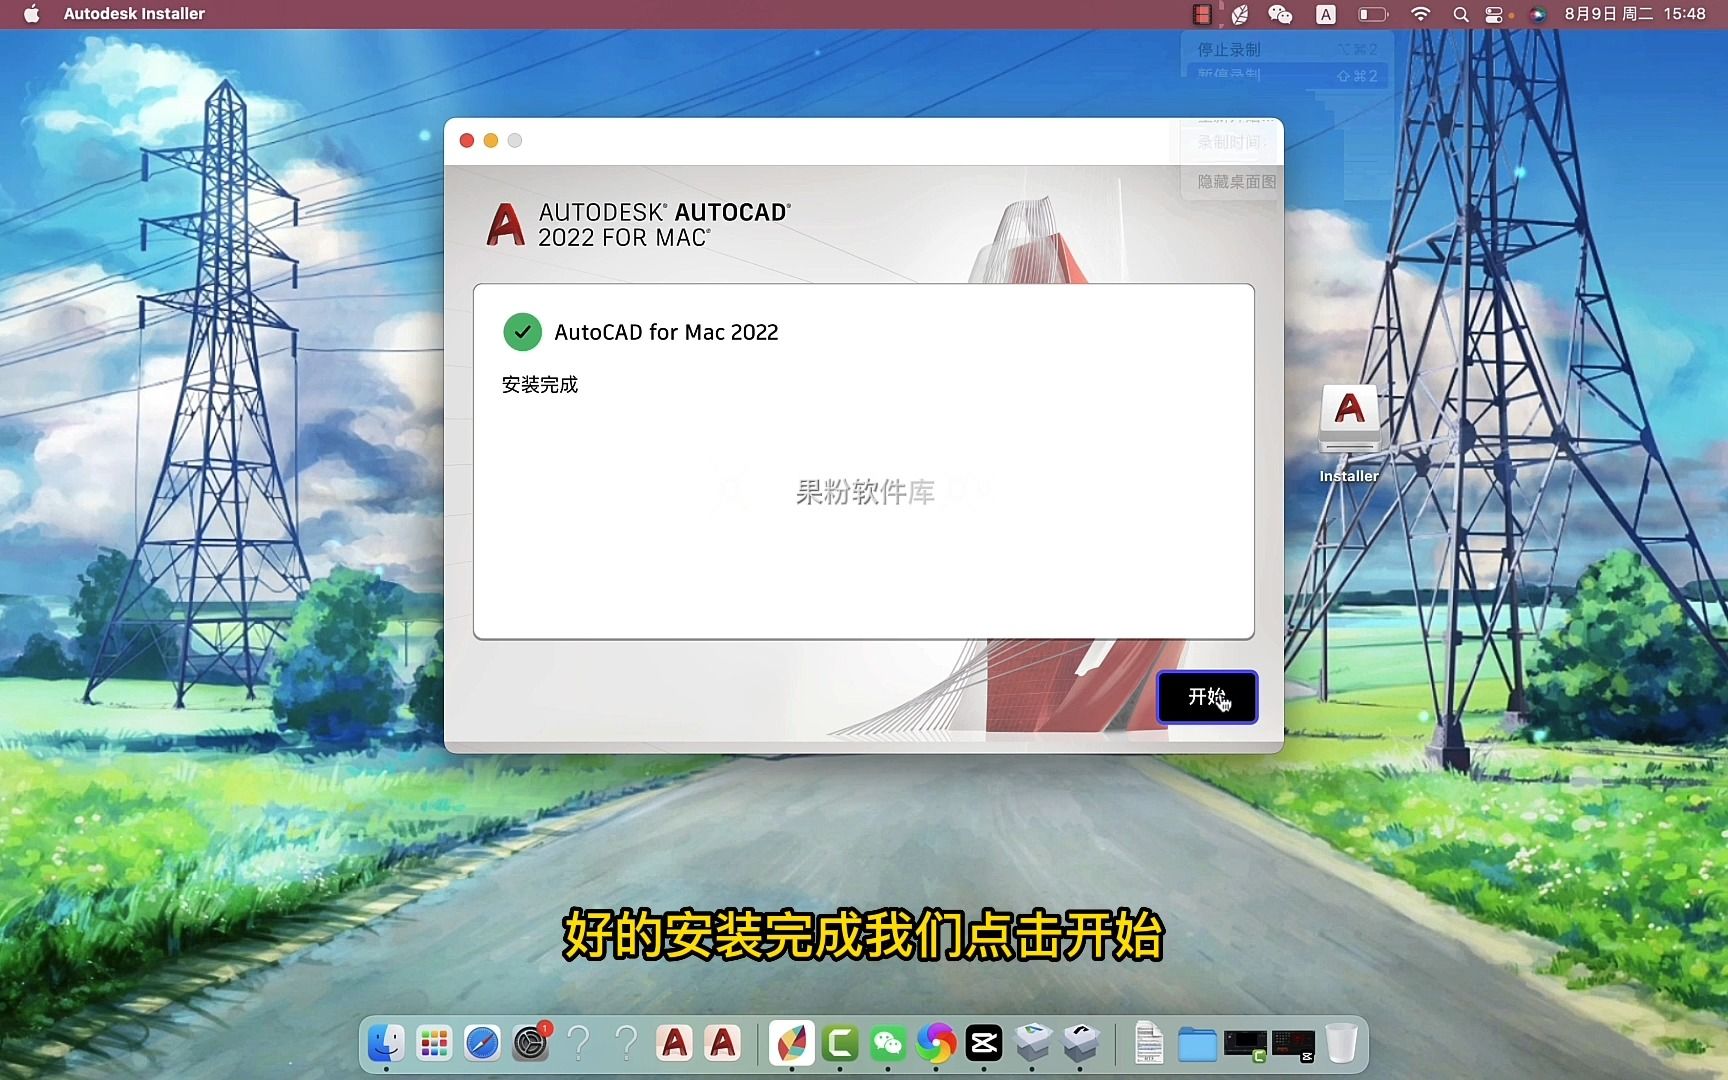Click the Wi-Fi icon in the menu bar
The height and width of the screenshot is (1080, 1728).
coord(1420,14)
